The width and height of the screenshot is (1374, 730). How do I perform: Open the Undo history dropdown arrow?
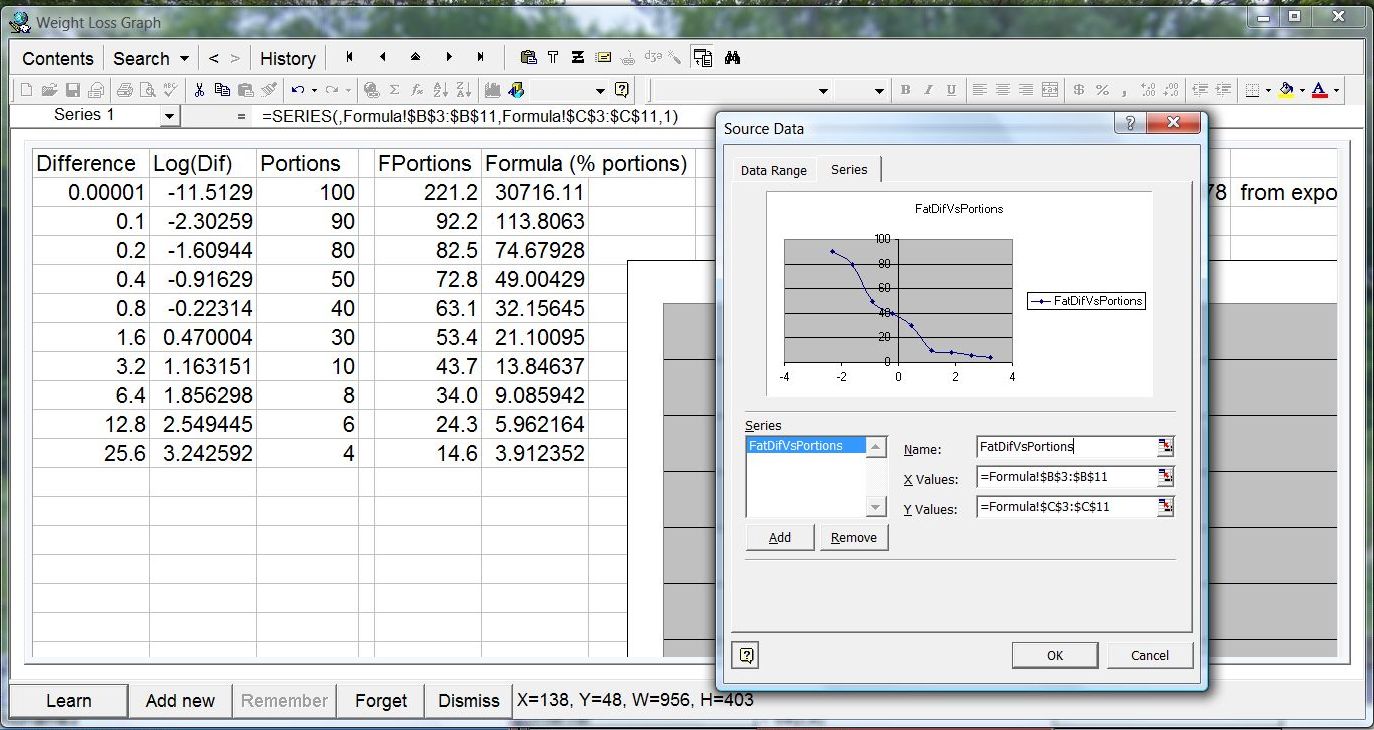(x=314, y=91)
